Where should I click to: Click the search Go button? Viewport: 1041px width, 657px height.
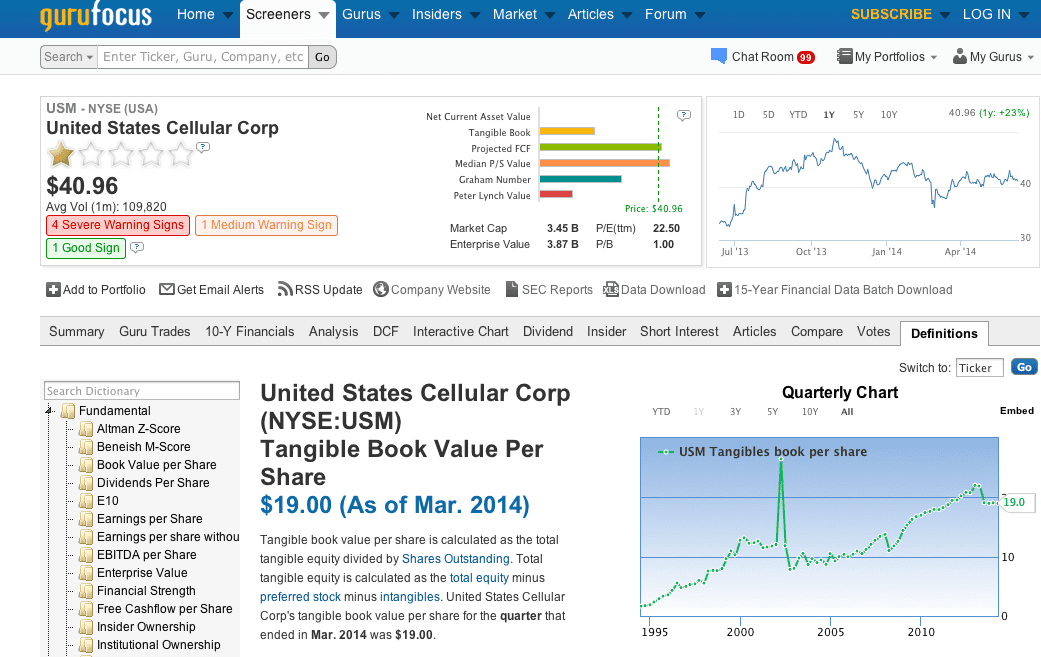pos(322,57)
